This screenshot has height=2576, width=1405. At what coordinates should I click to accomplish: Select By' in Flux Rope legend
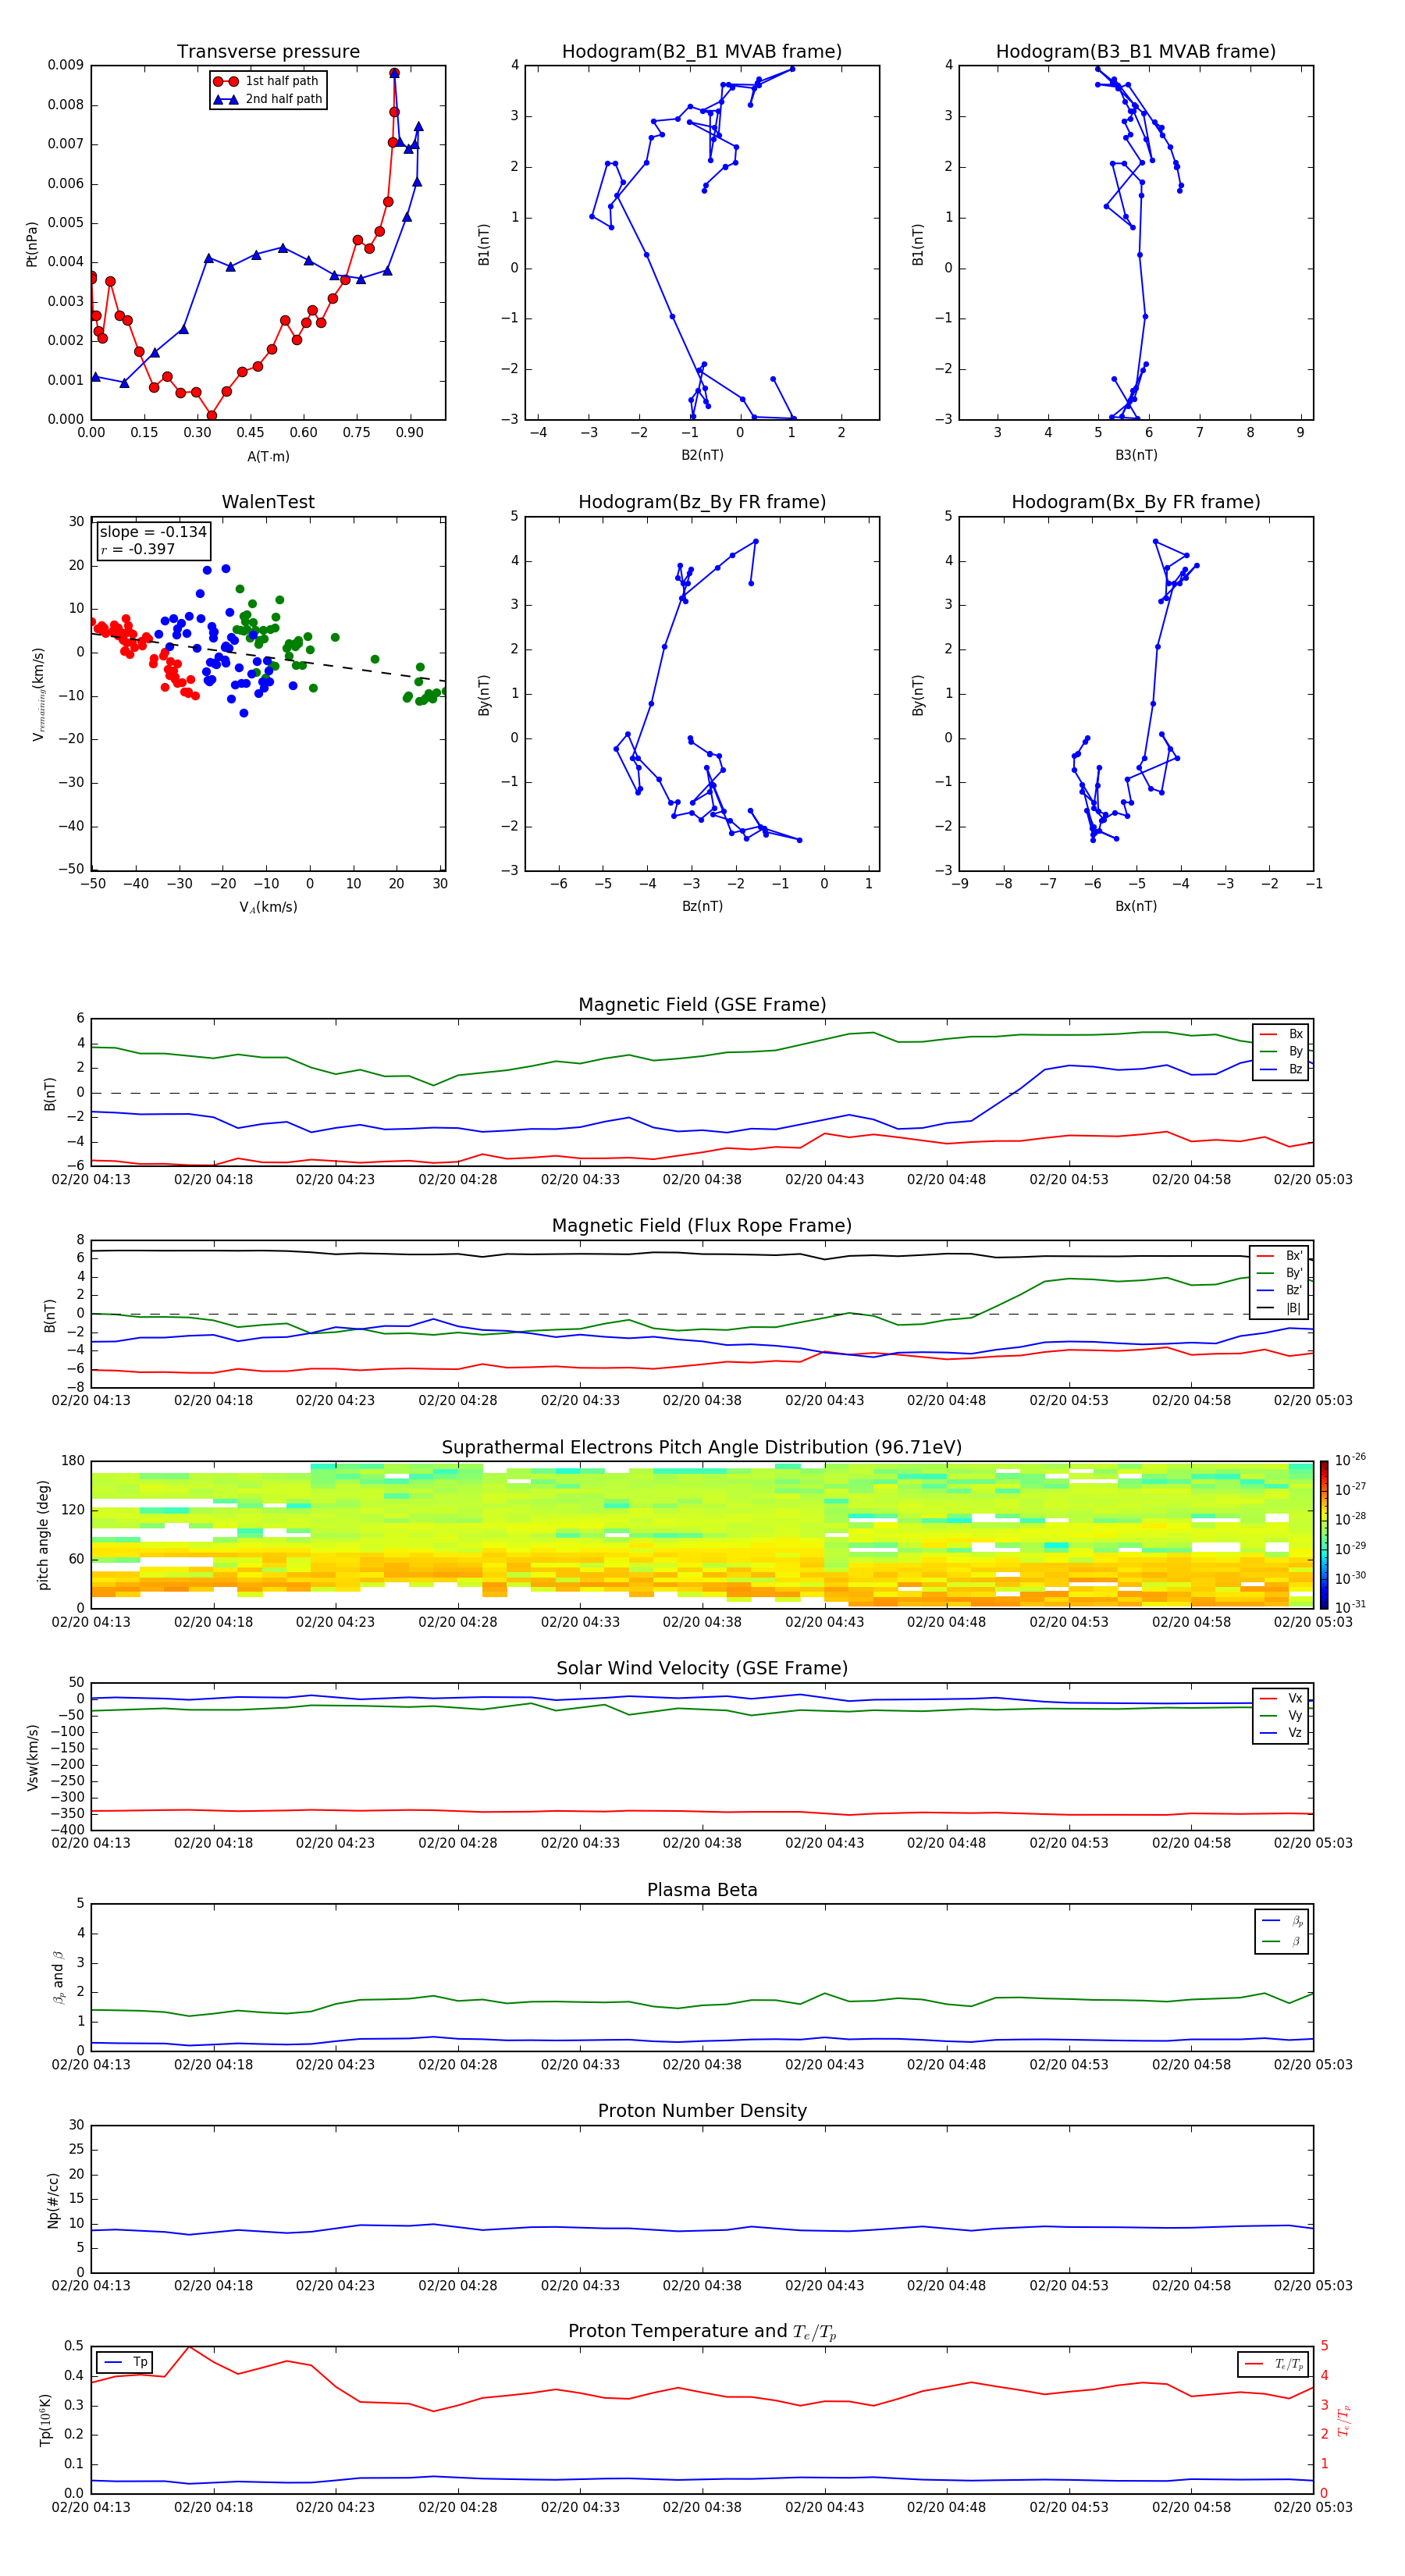point(1280,1273)
